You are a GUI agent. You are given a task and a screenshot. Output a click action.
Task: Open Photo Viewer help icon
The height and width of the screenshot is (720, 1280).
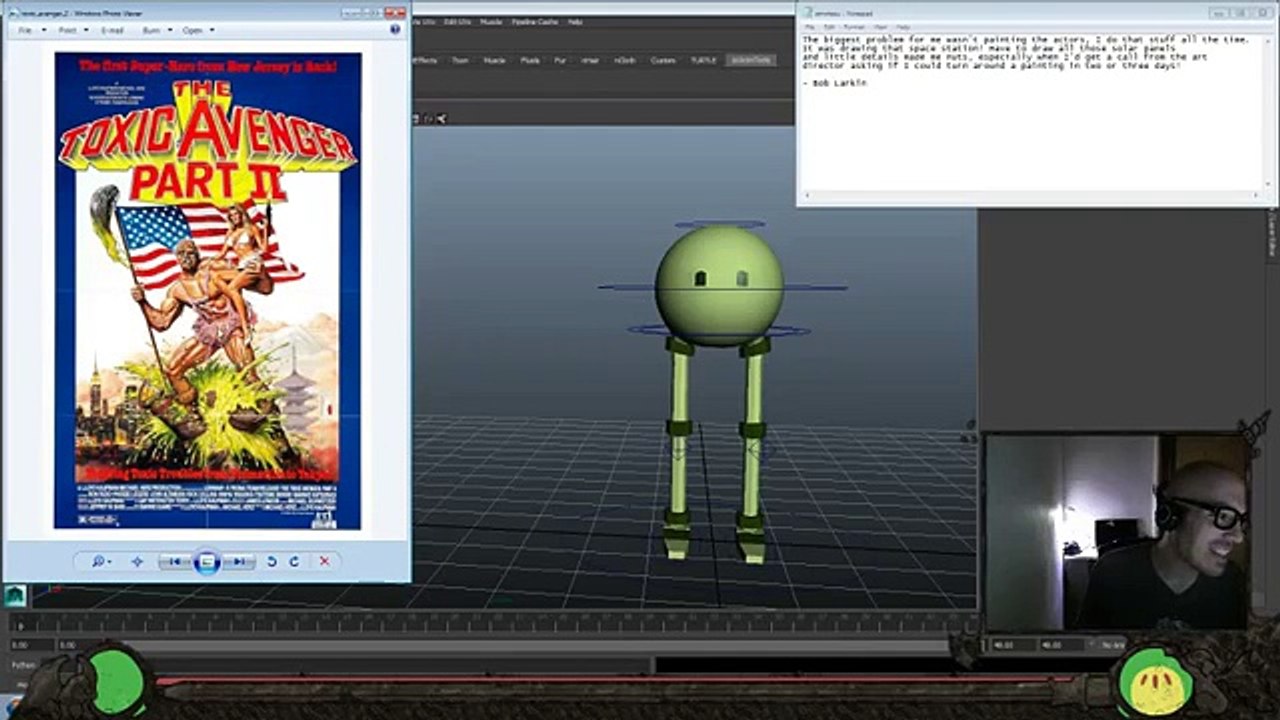395,30
